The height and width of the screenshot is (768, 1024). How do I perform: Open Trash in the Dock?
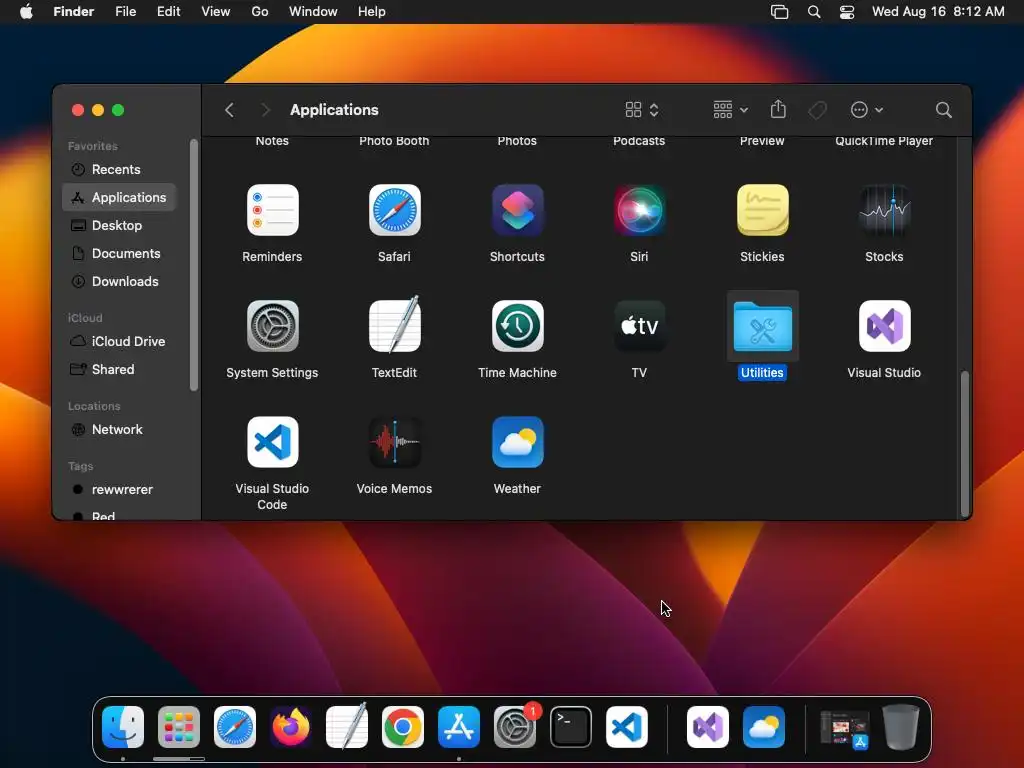tap(901, 727)
